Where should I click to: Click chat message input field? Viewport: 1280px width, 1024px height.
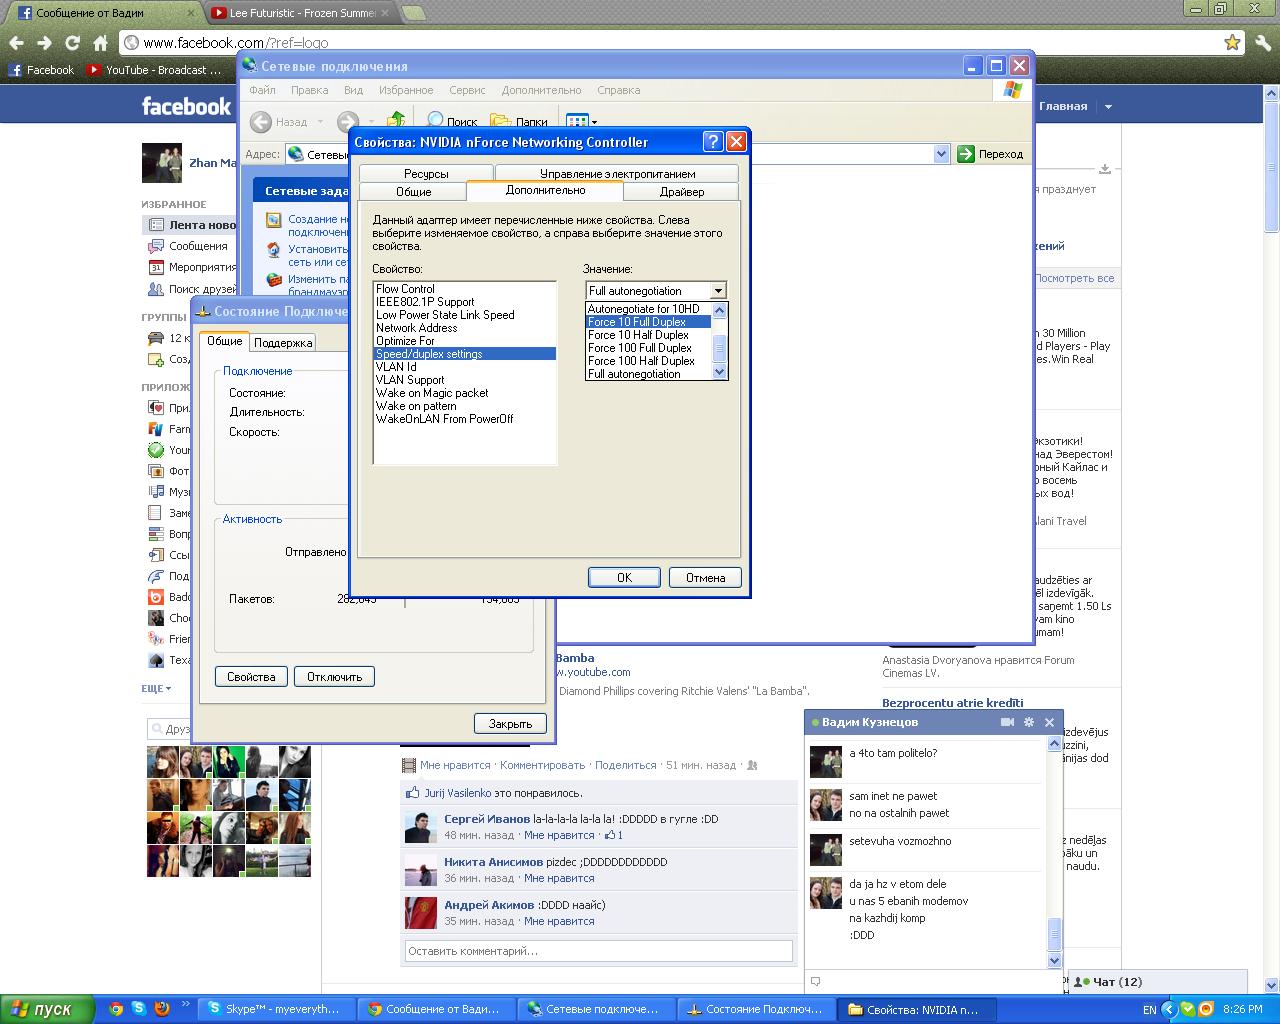[932, 981]
